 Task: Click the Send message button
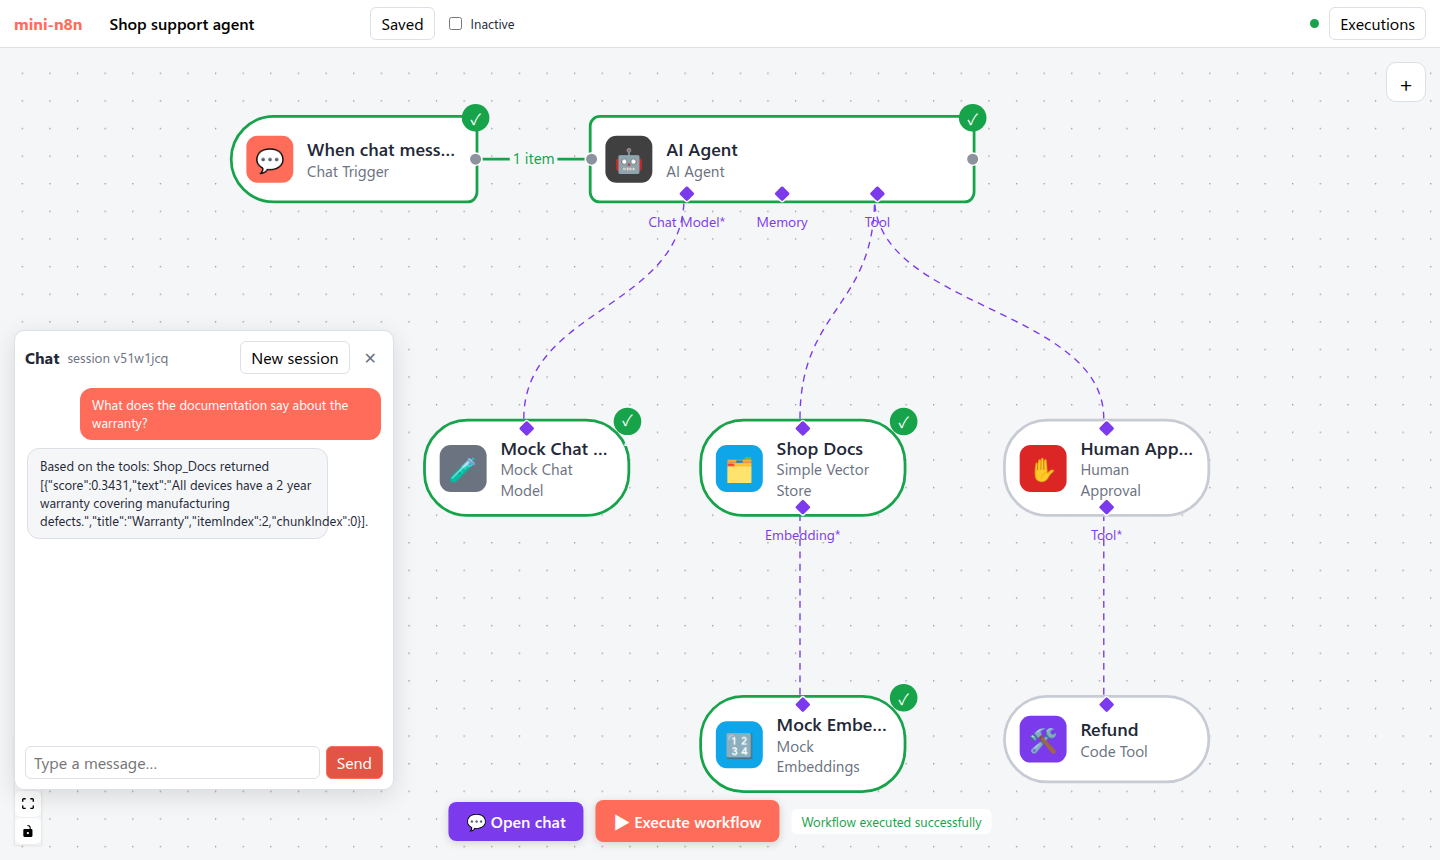pos(354,763)
